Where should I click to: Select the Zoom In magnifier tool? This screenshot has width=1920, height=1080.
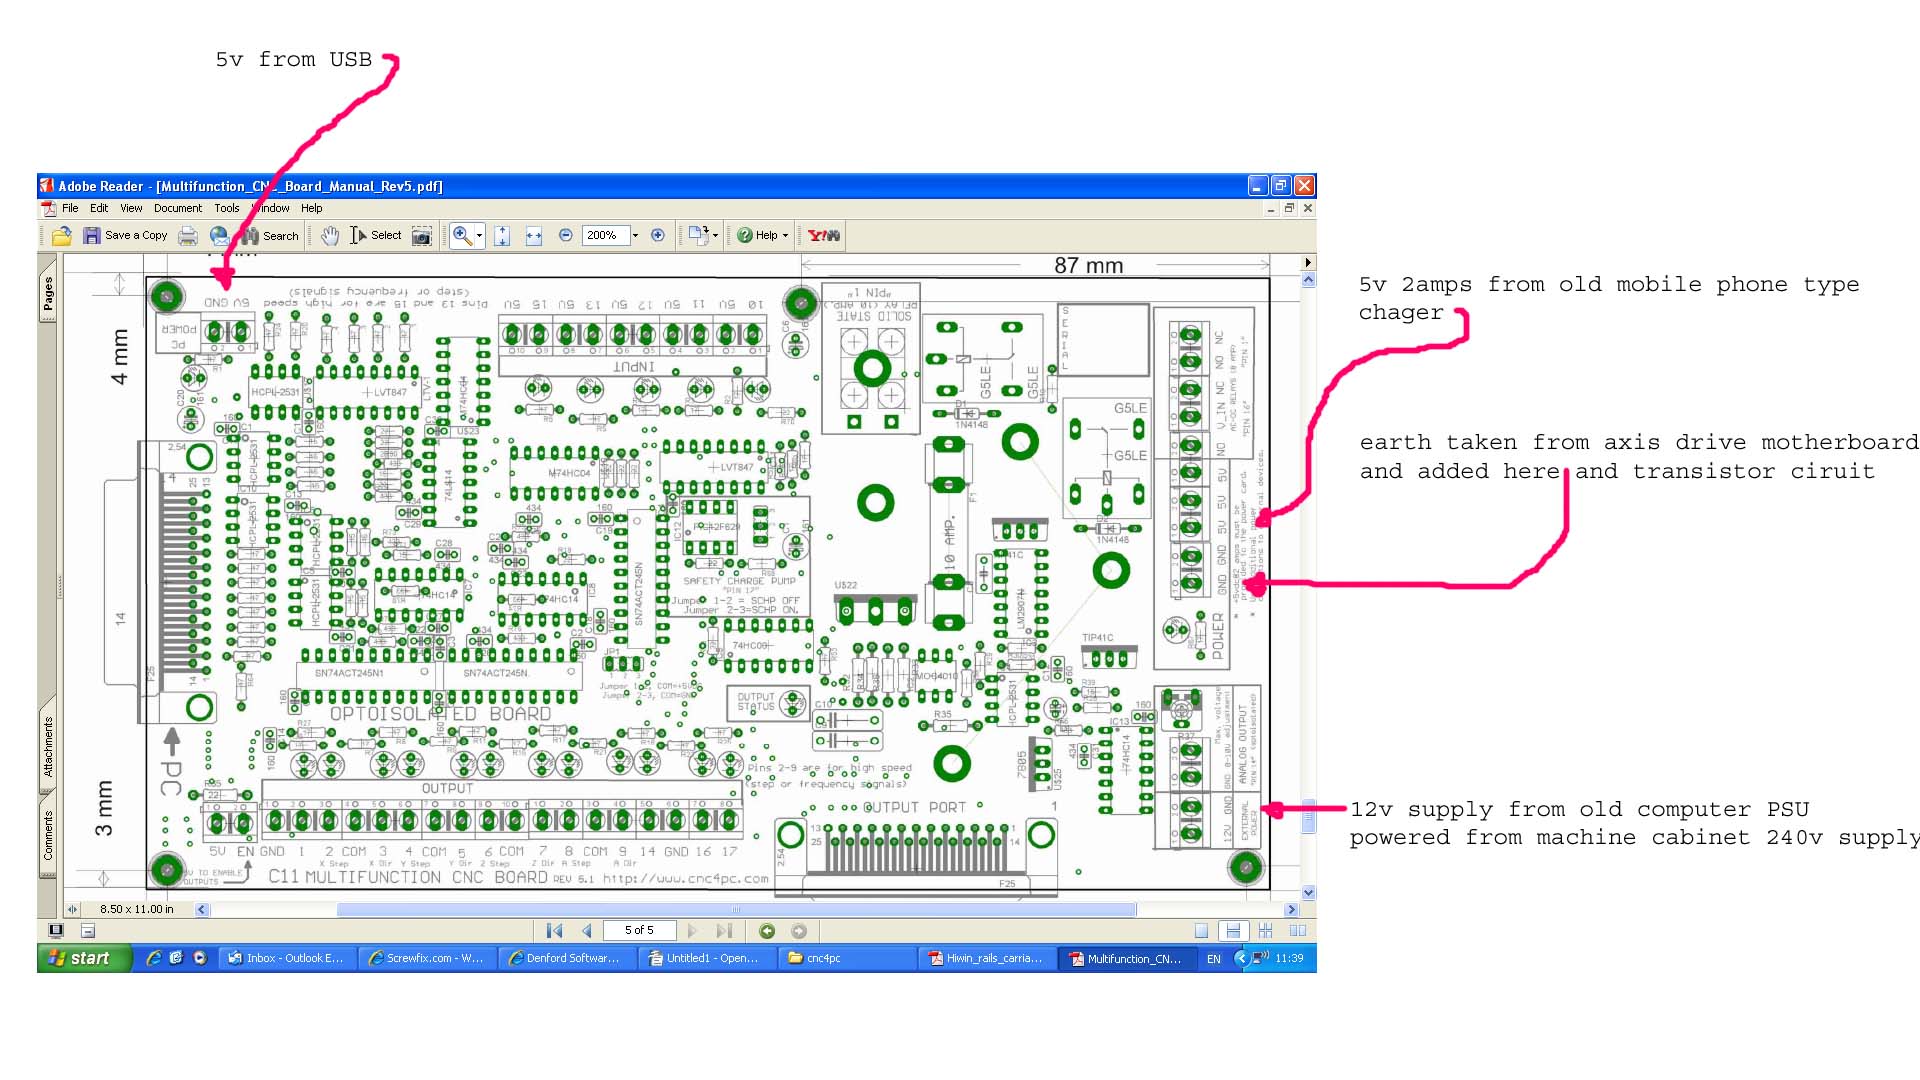point(462,236)
